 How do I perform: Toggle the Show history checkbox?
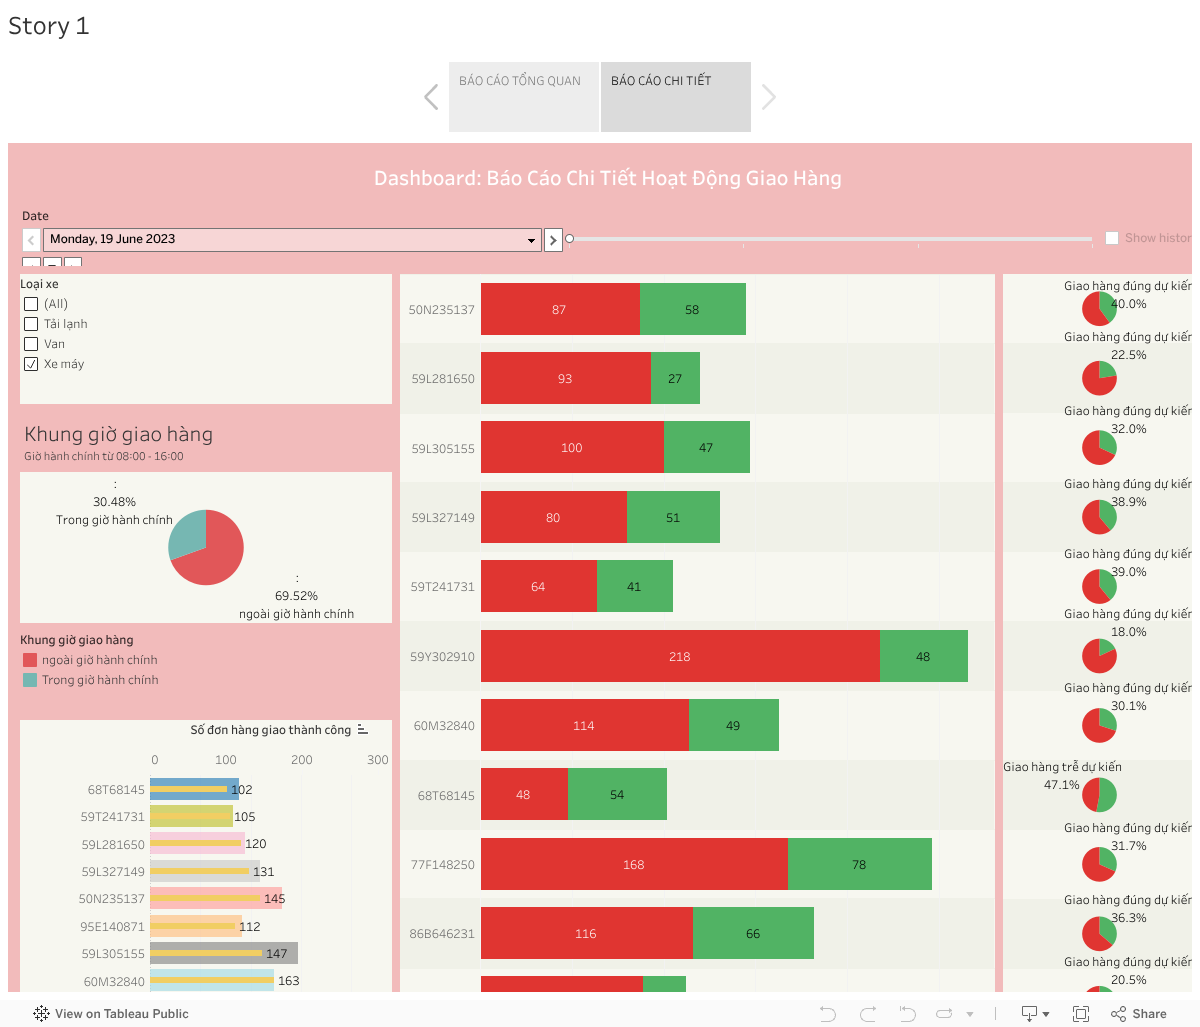(x=1112, y=238)
